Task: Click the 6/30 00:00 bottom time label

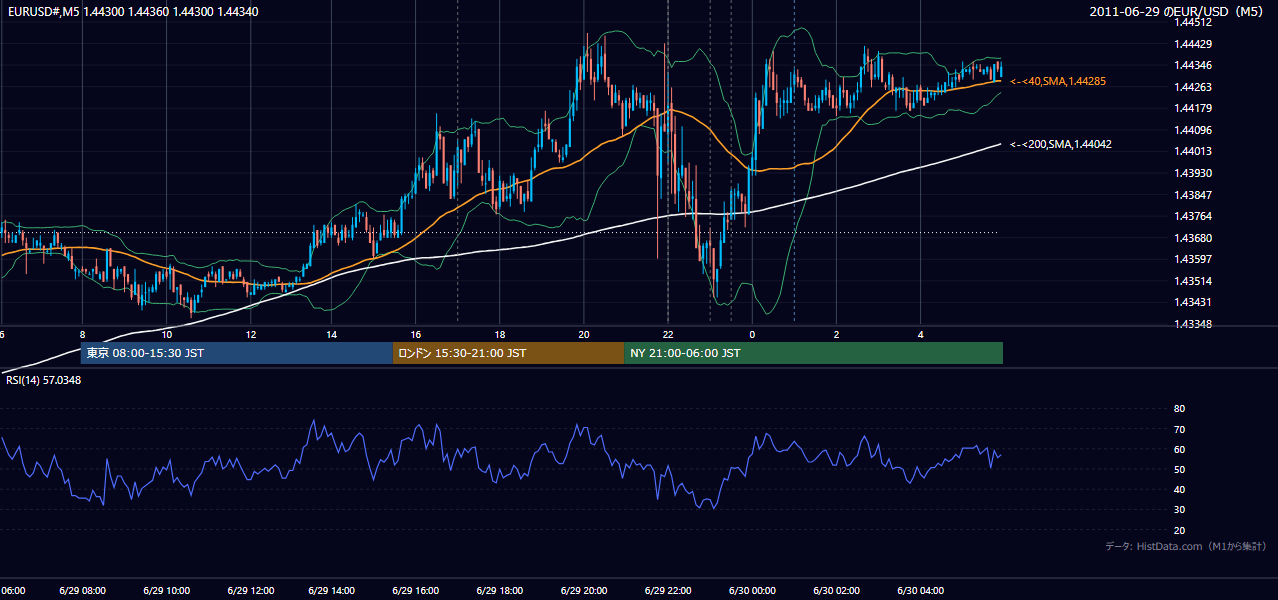Action: click(x=751, y=591)
